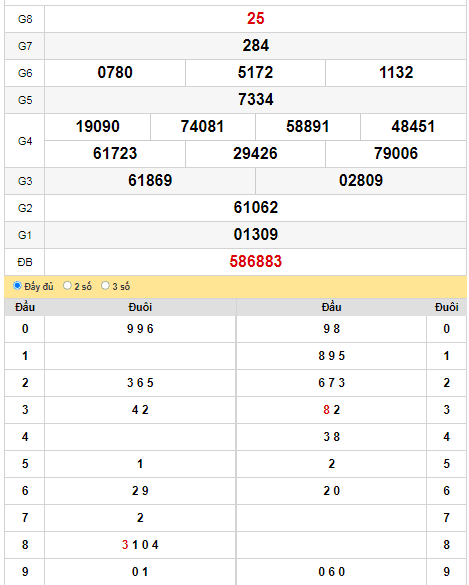Screen dimensions: 469x585
Task: Click the G3 number 61869
Action: click(150, 180)
